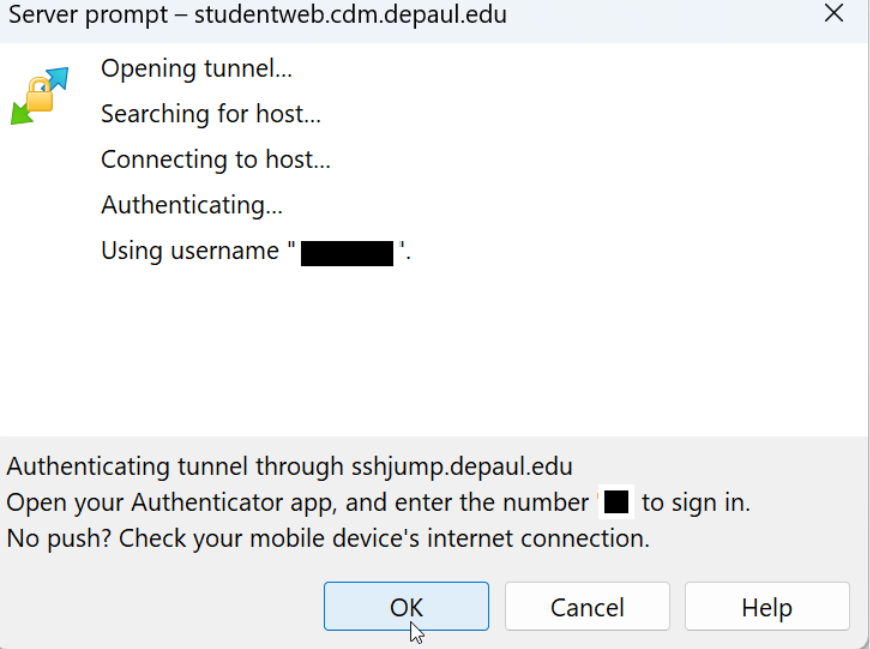Screen dimensions: 870x649
Task: Click the redacted sign-in number box
Action: tap(617, 502)
